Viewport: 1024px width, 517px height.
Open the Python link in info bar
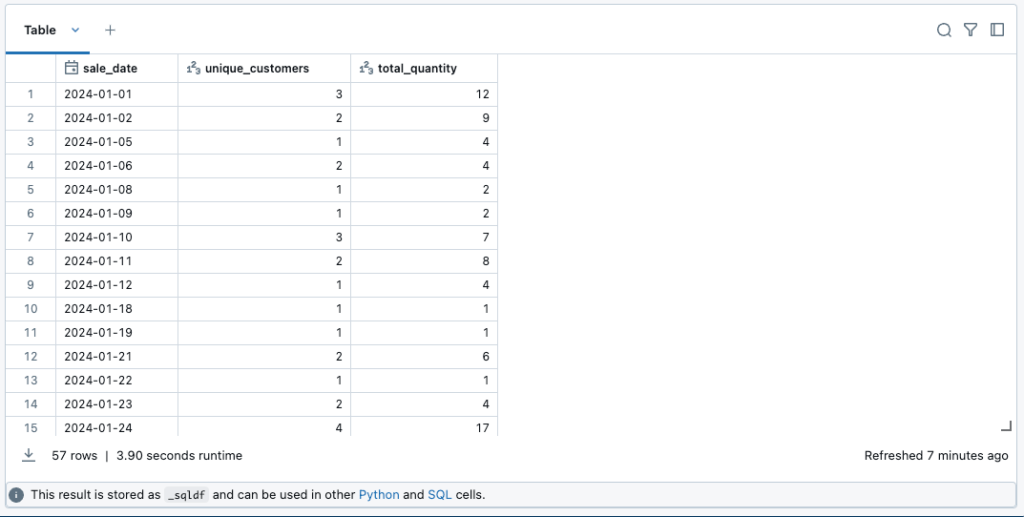coord(379,495)
